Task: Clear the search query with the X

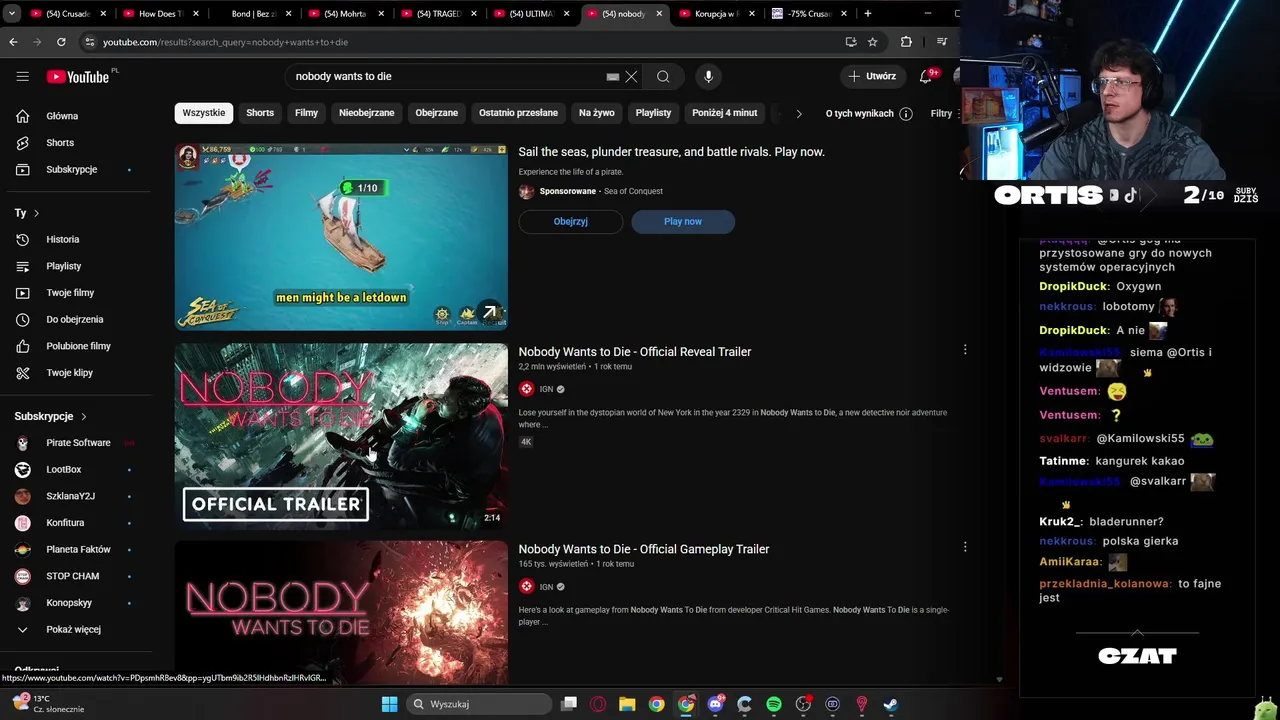Action: coord(631,76)
